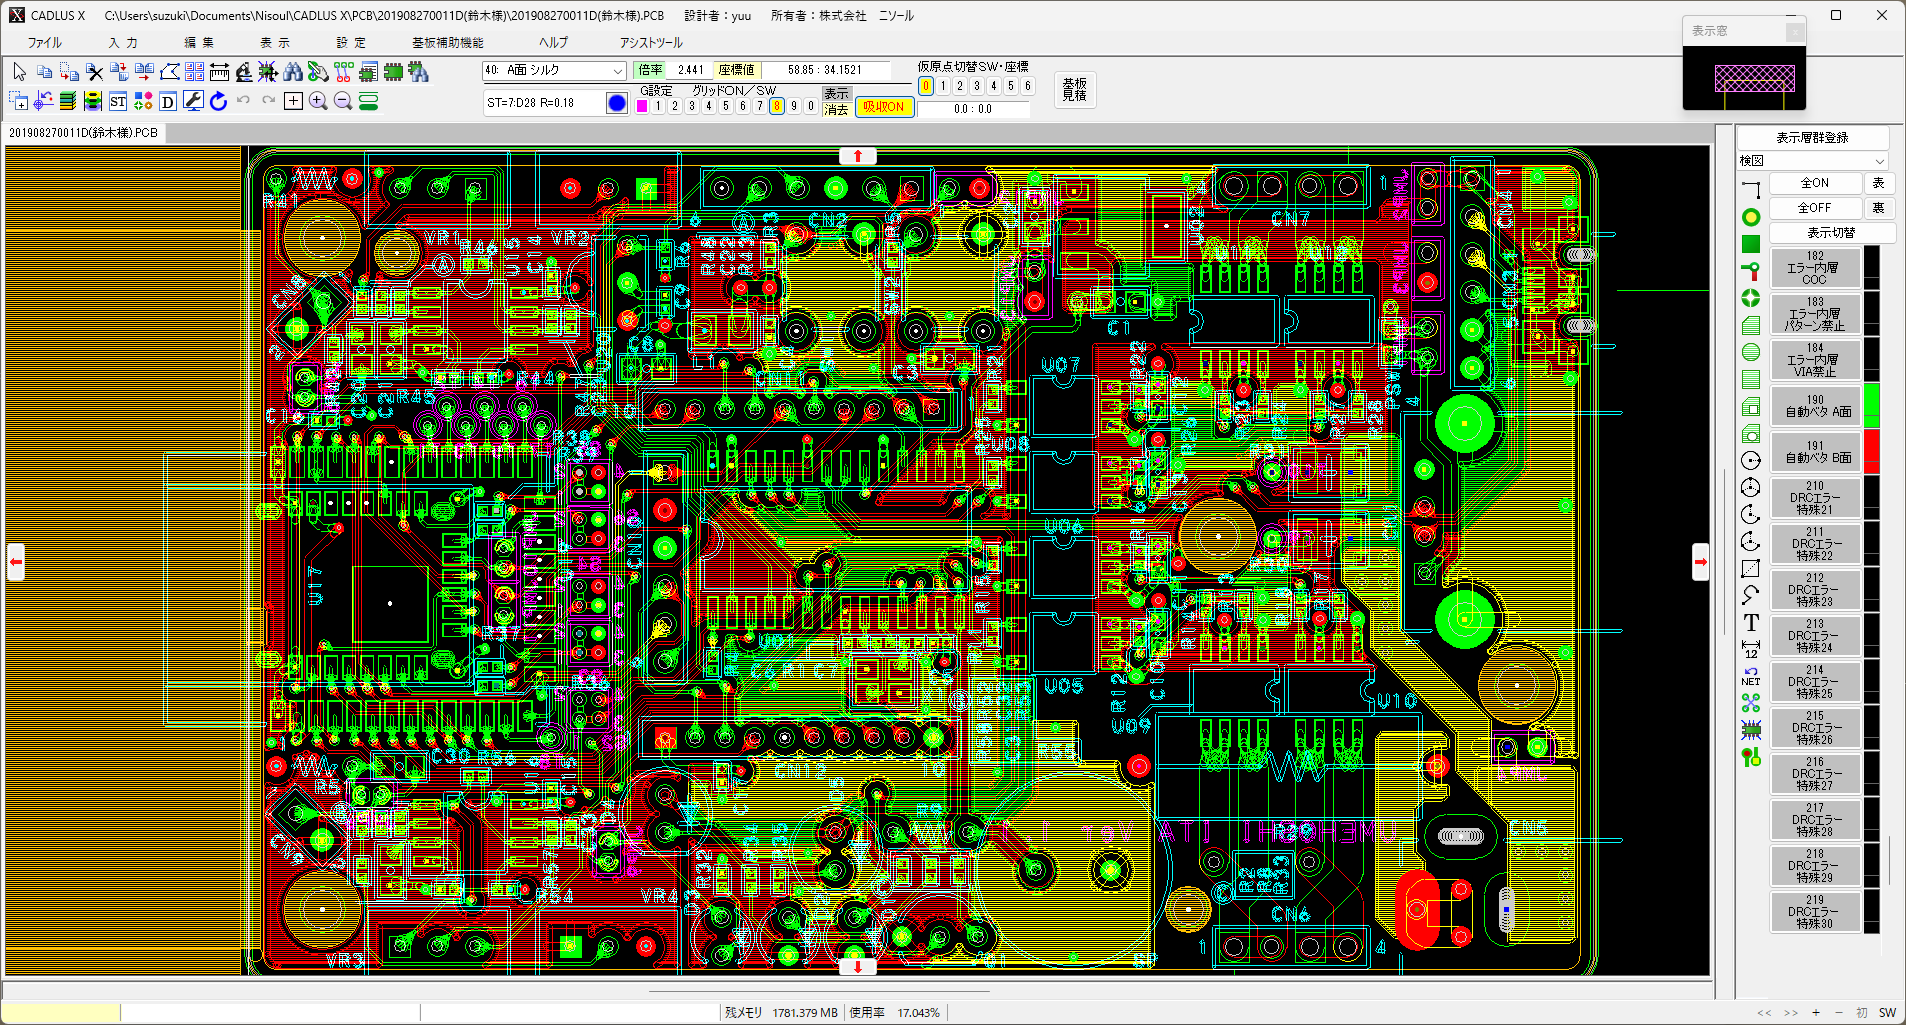The width and height of the screenshot is (1906, 1025).
Task: Click the zoom out magnifier icon
Action: tap(343, 101)
